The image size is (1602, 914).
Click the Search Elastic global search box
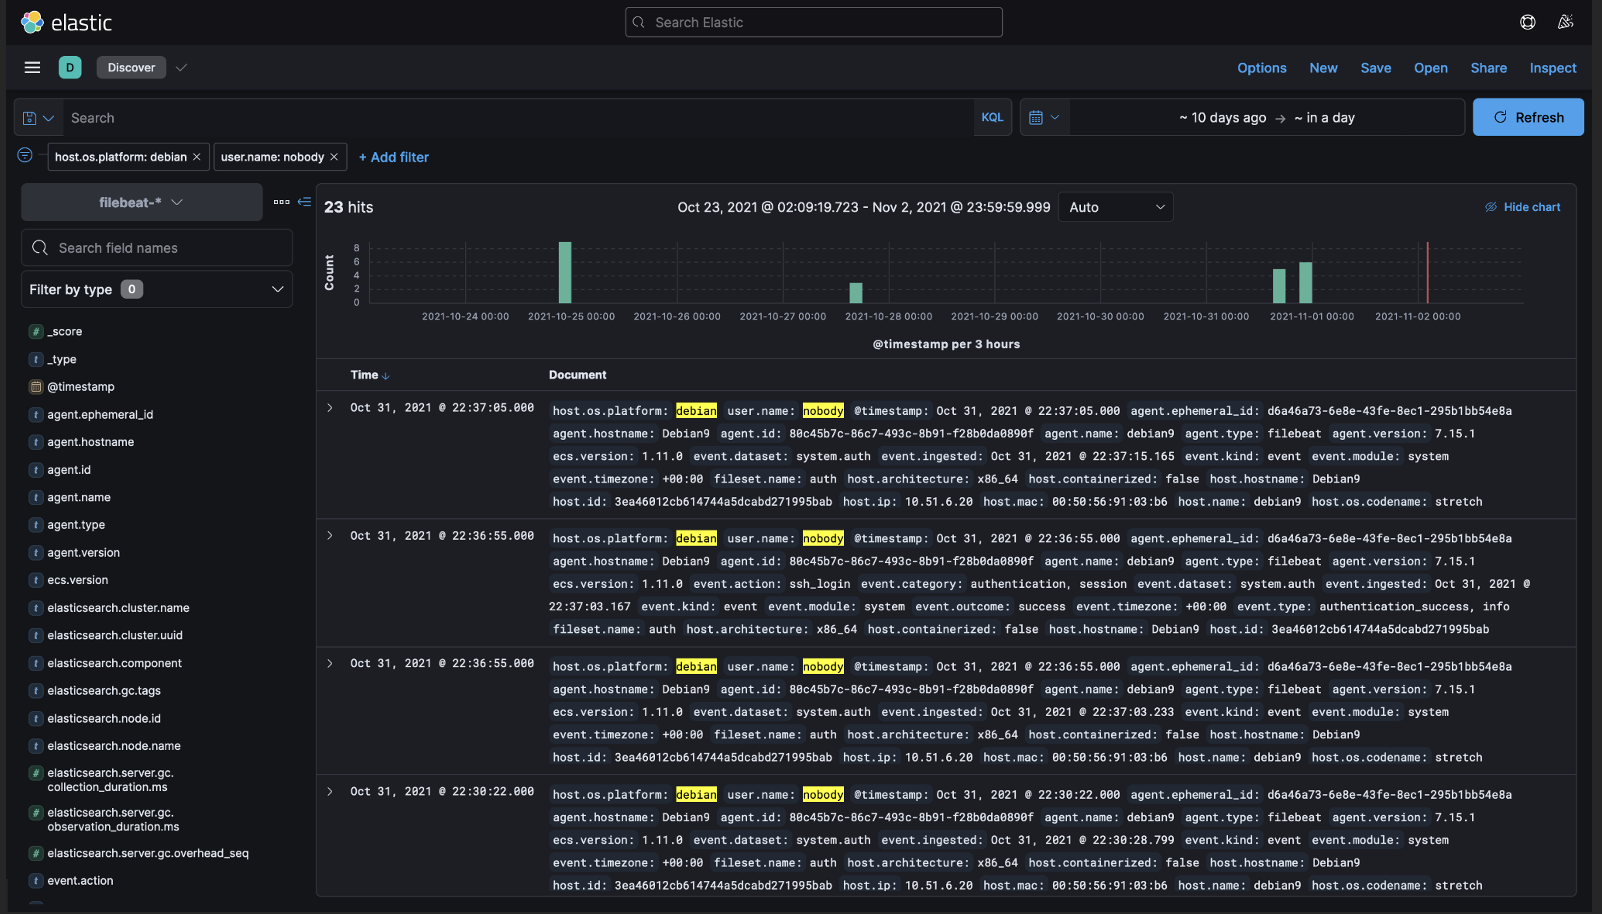pos(814,22)
